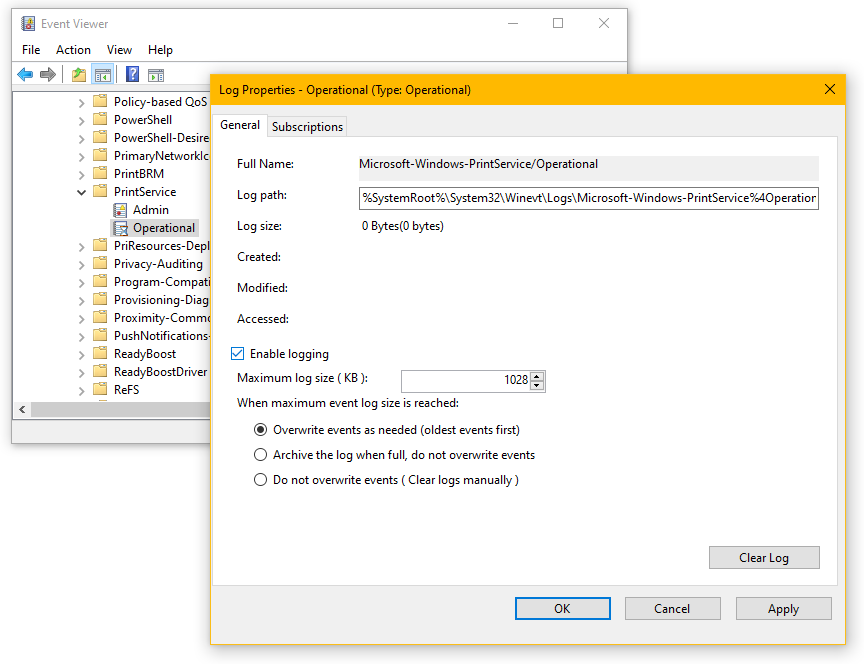Click the Event Viewer title bar icon
Viewport: 864px width, 664px height.
click(28, 24)
